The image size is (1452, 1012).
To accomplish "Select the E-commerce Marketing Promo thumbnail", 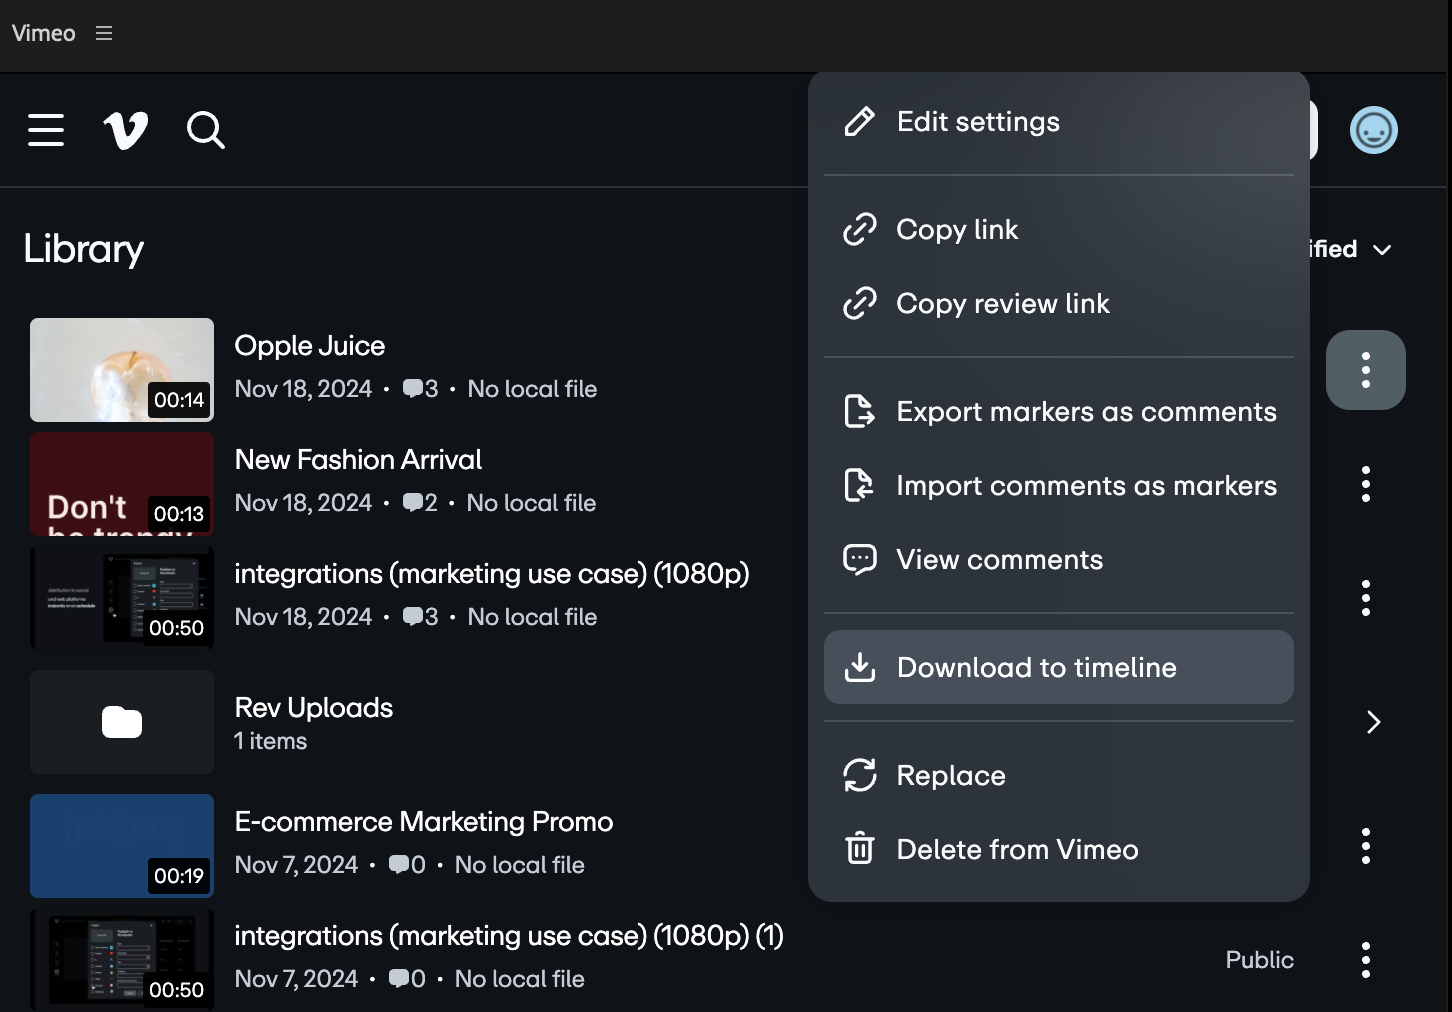I will (122, 846).
